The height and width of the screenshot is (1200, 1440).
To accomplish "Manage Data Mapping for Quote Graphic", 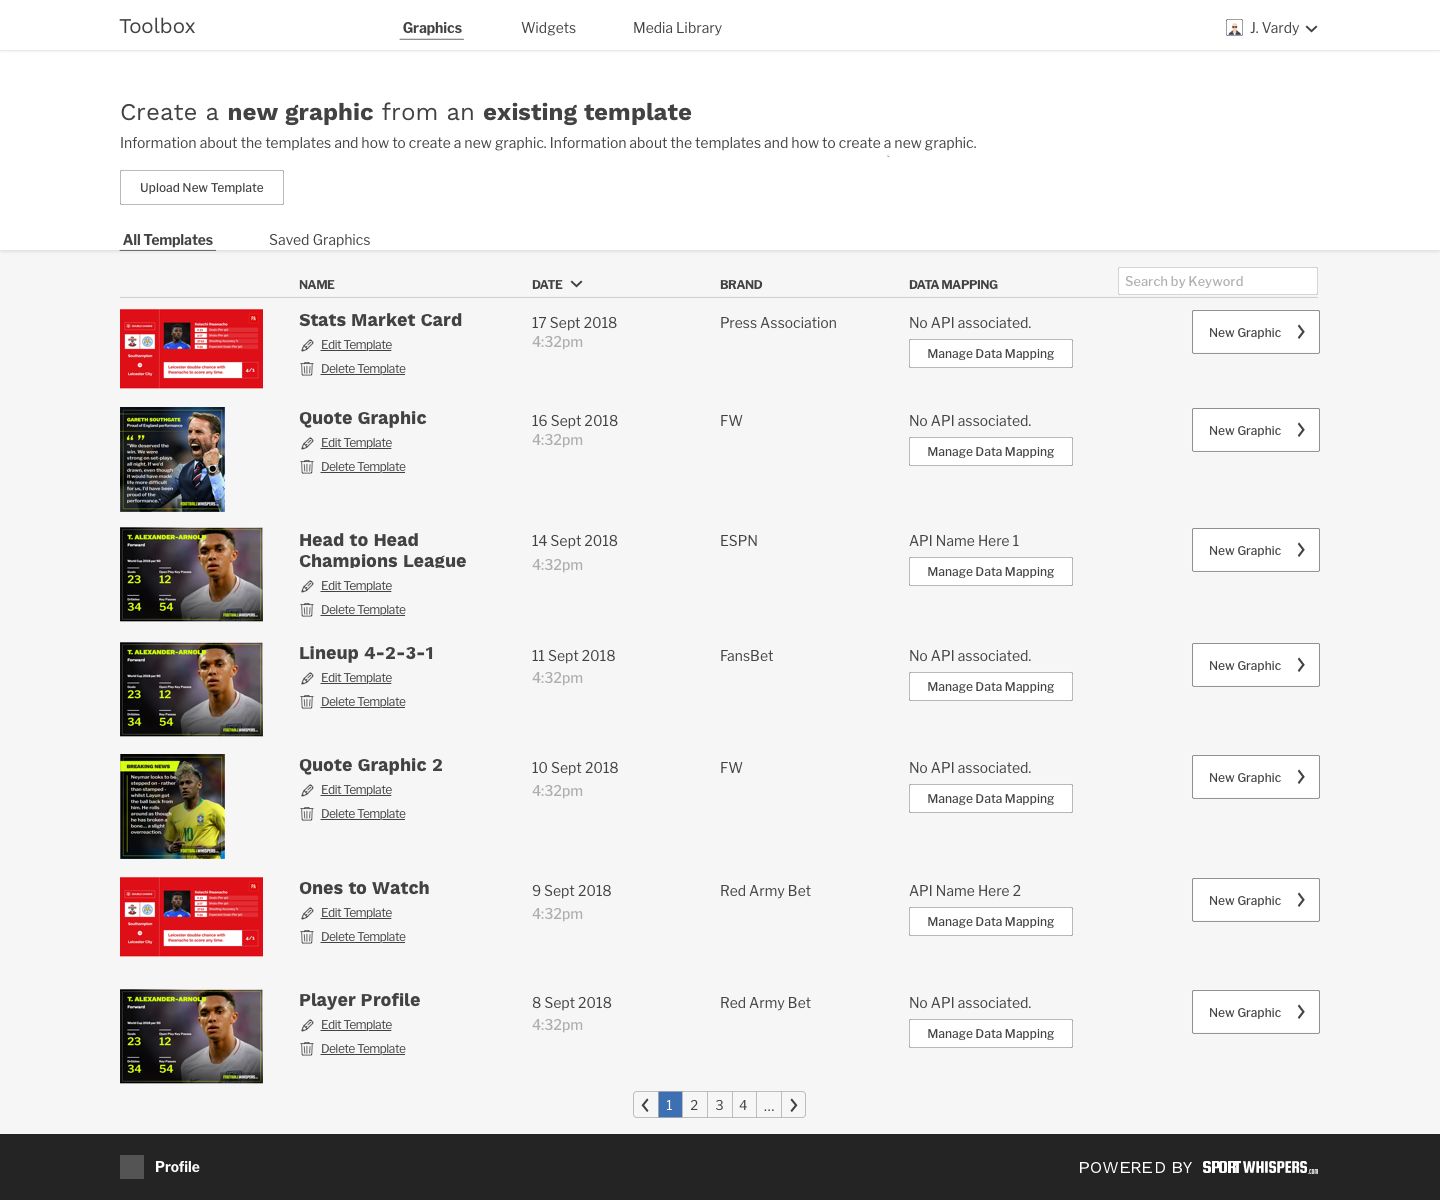I will coord(991,452).
